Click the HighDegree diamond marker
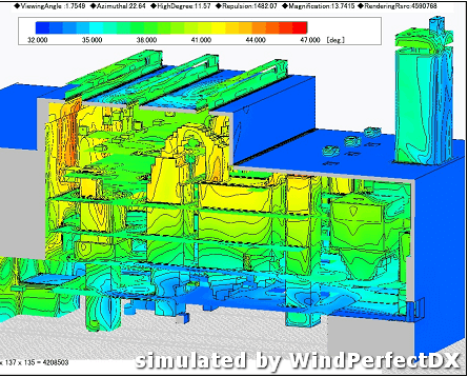The width and height of the screenshot is (468, 377). [x=153, y=6]
